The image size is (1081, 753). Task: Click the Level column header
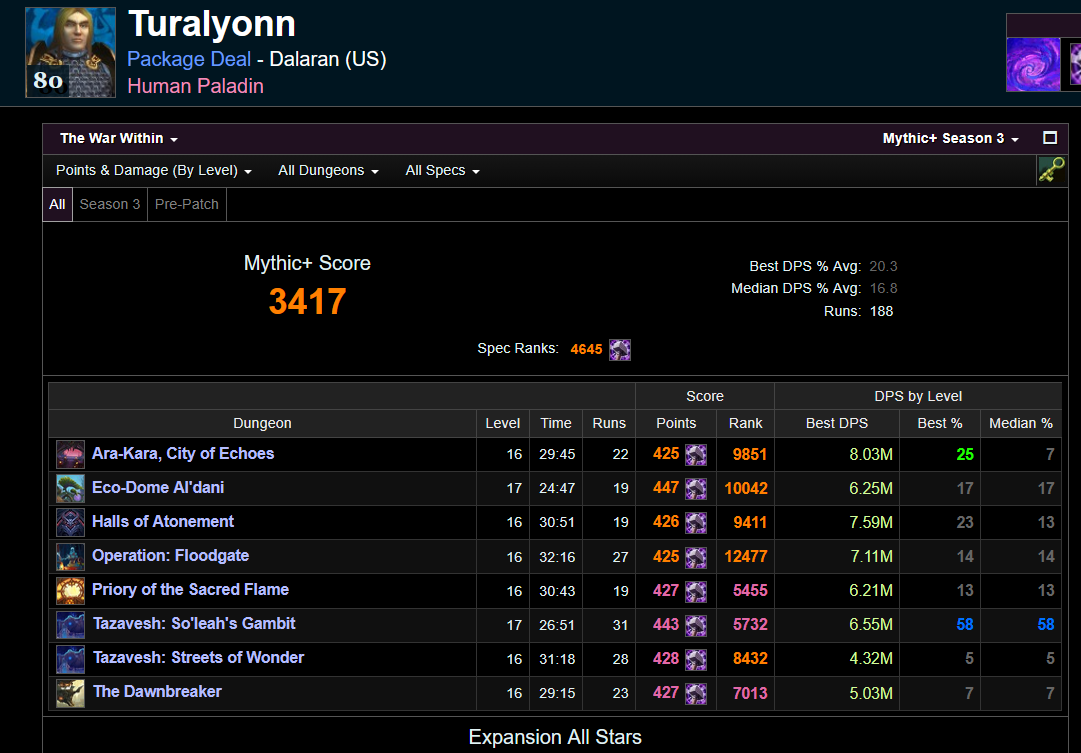(x=503, y=423)
